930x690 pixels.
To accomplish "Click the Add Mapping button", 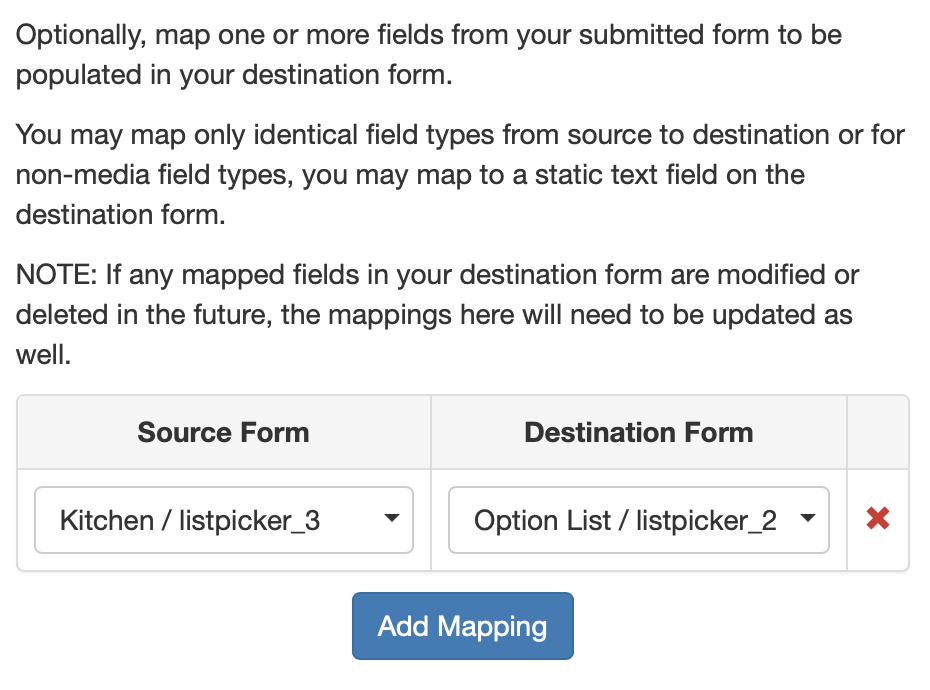I will click(x=462, y=627).
